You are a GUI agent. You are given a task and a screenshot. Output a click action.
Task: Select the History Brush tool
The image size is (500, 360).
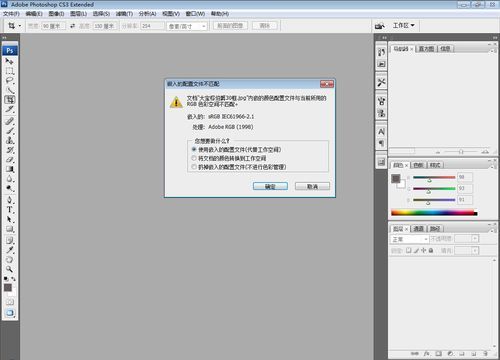(9, 150)
